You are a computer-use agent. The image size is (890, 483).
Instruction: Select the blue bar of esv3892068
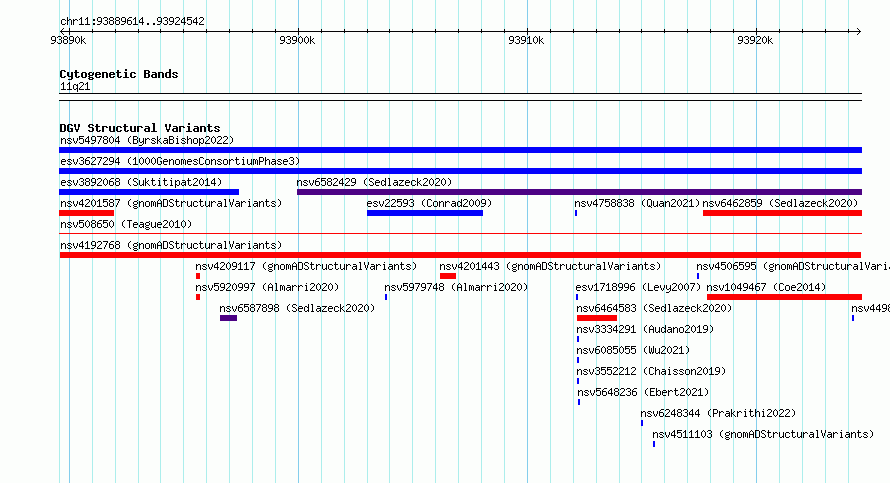pos(149,192)
